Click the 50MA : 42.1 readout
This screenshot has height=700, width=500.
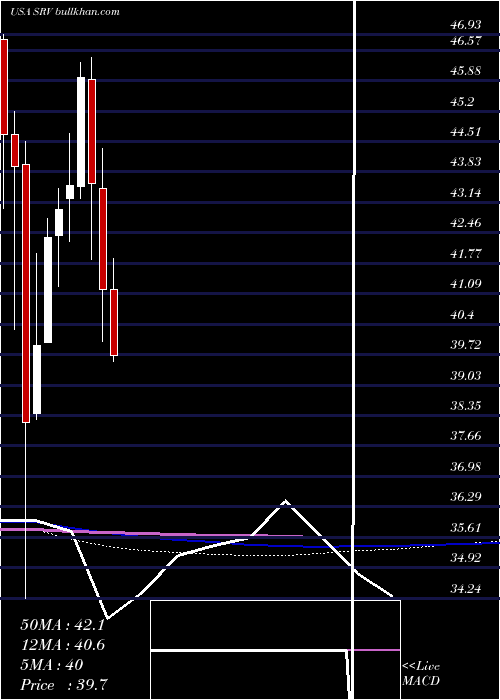tap(62, 625)
